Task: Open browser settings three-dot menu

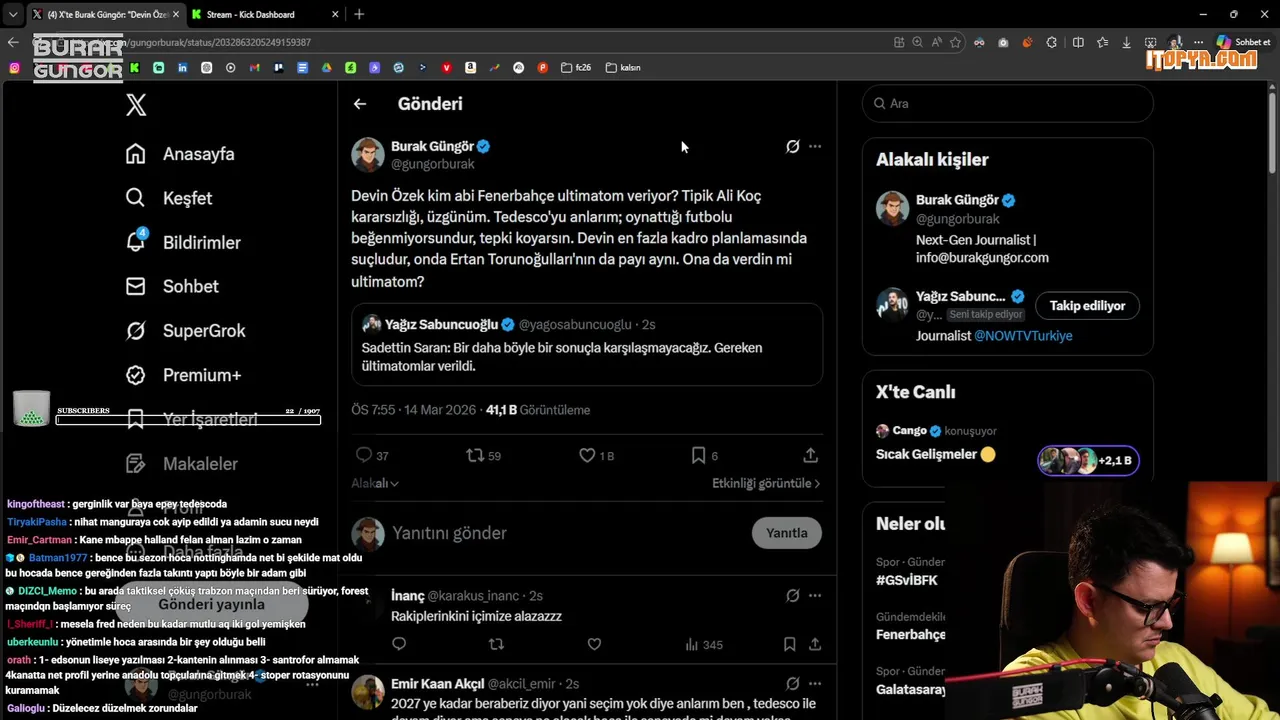Action: [1198, 42]
